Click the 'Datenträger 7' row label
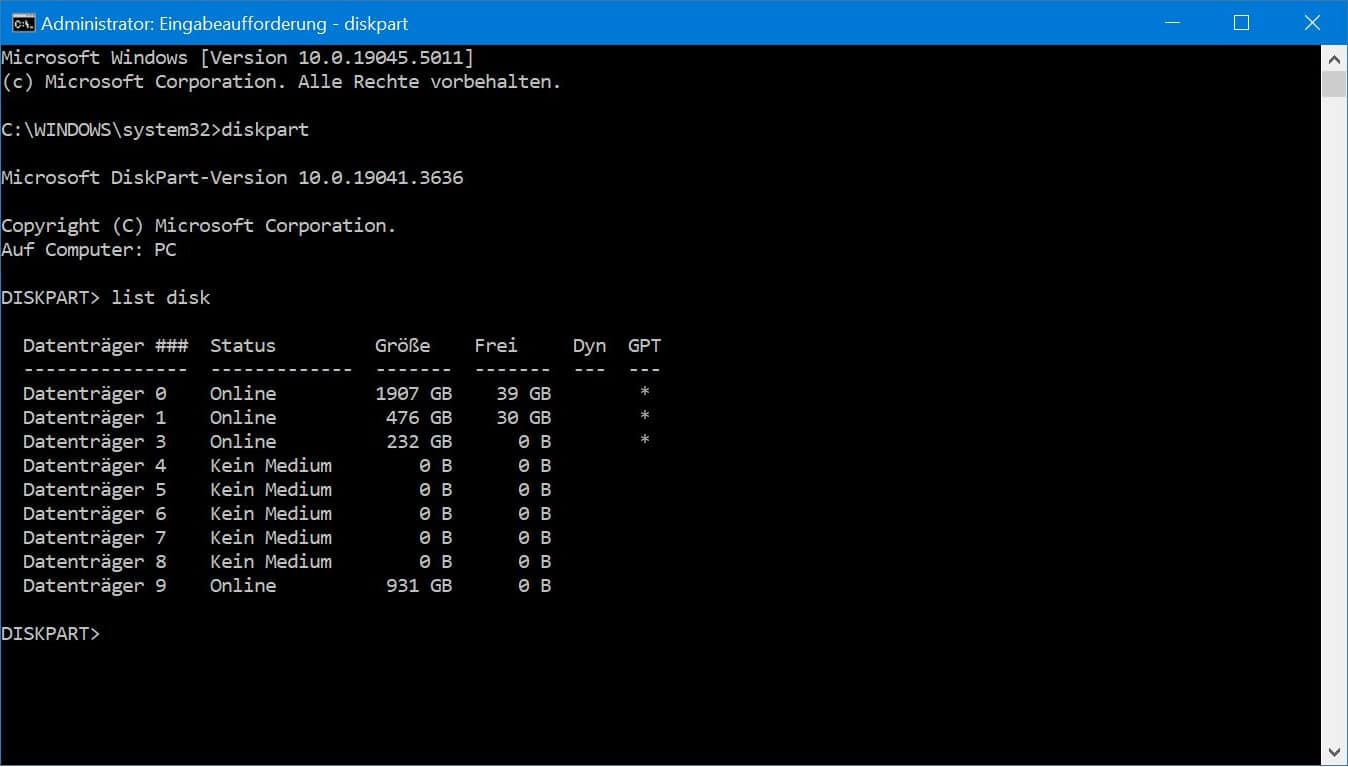 95,538
